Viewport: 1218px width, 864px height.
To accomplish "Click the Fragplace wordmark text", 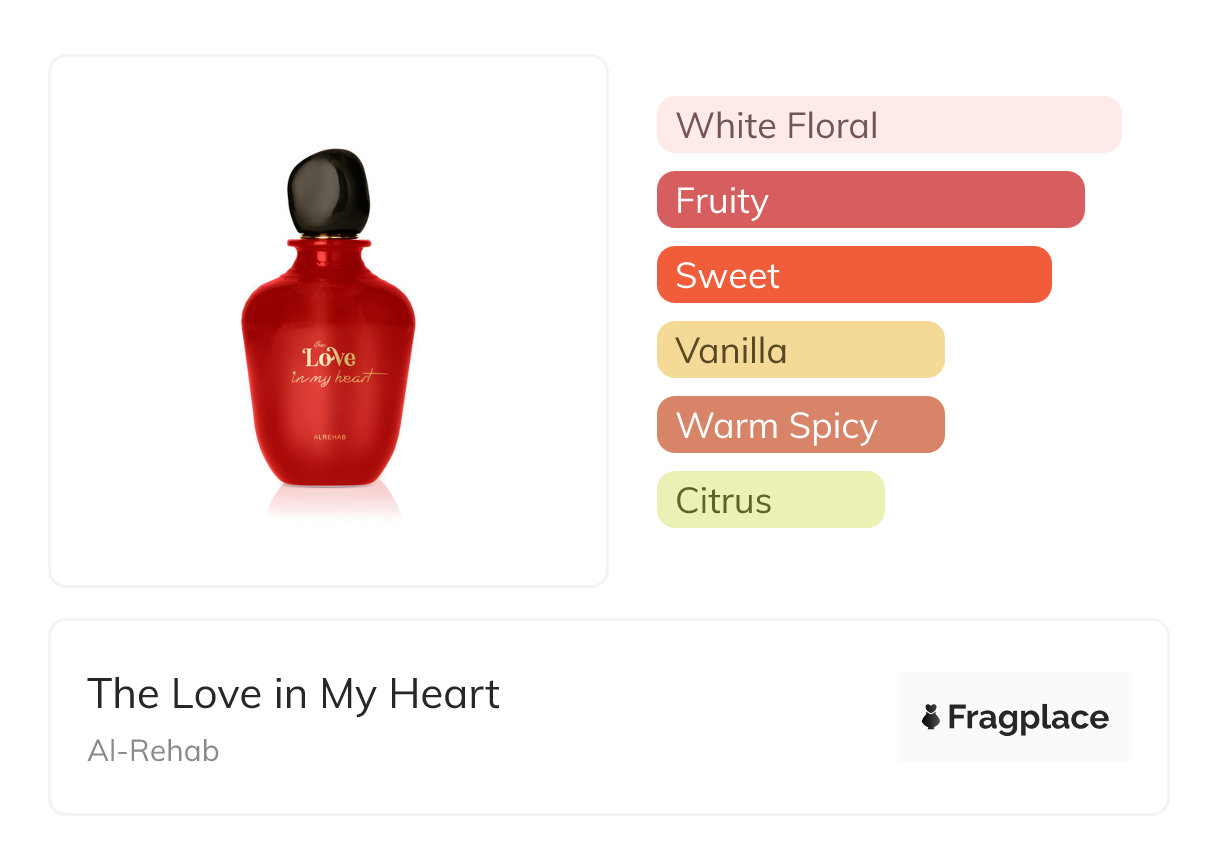I will tap(1028, 717).
